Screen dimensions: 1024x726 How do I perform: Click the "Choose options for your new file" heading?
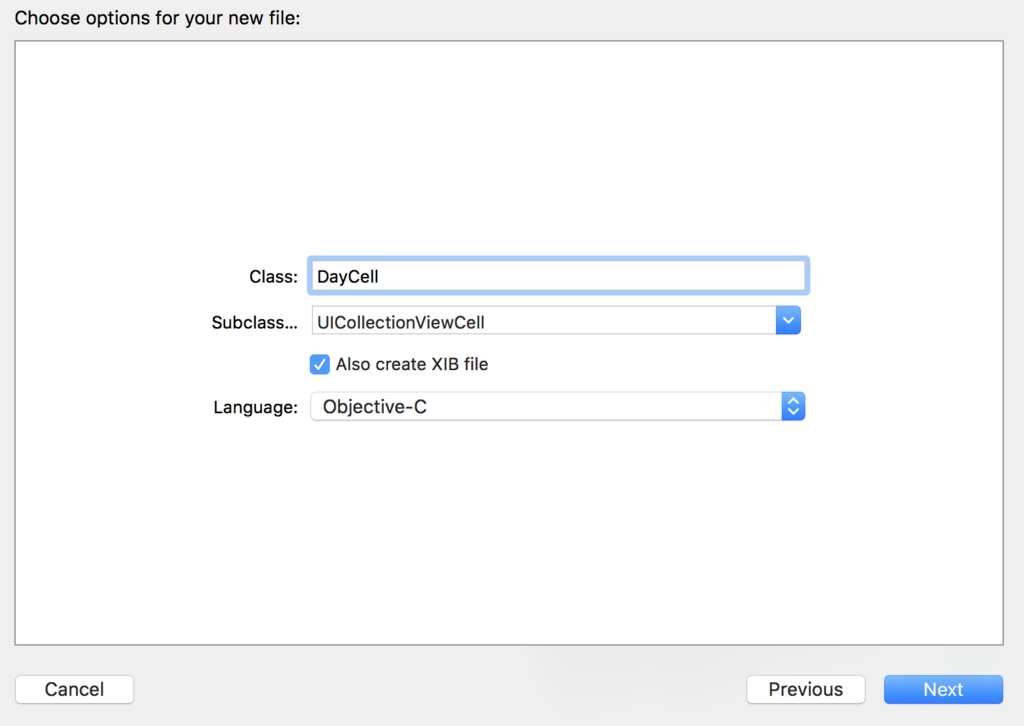157,17
